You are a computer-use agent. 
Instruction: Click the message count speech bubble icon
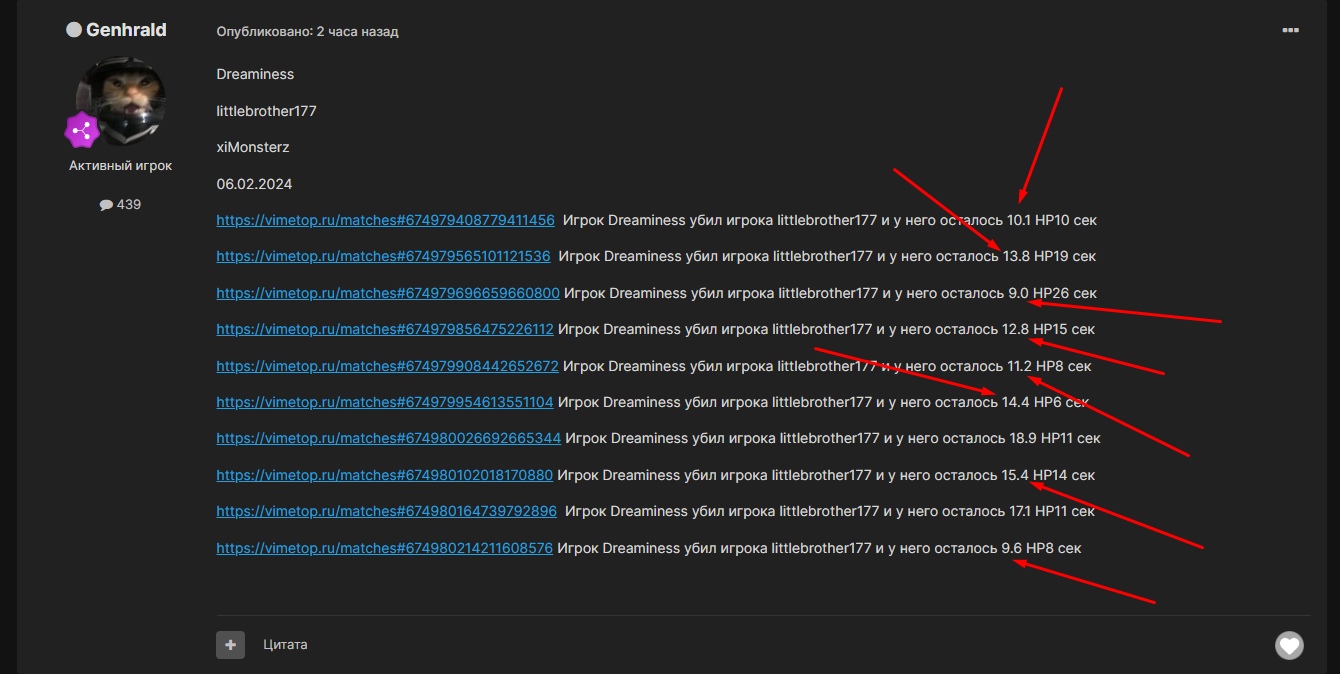pos(106,204)
